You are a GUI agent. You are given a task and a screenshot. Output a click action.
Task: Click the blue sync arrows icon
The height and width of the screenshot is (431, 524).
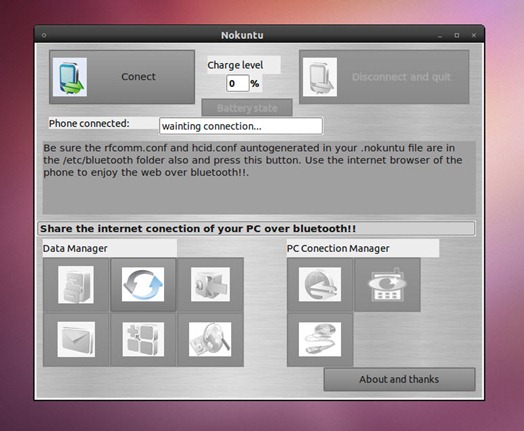click(x=143, y=285)
